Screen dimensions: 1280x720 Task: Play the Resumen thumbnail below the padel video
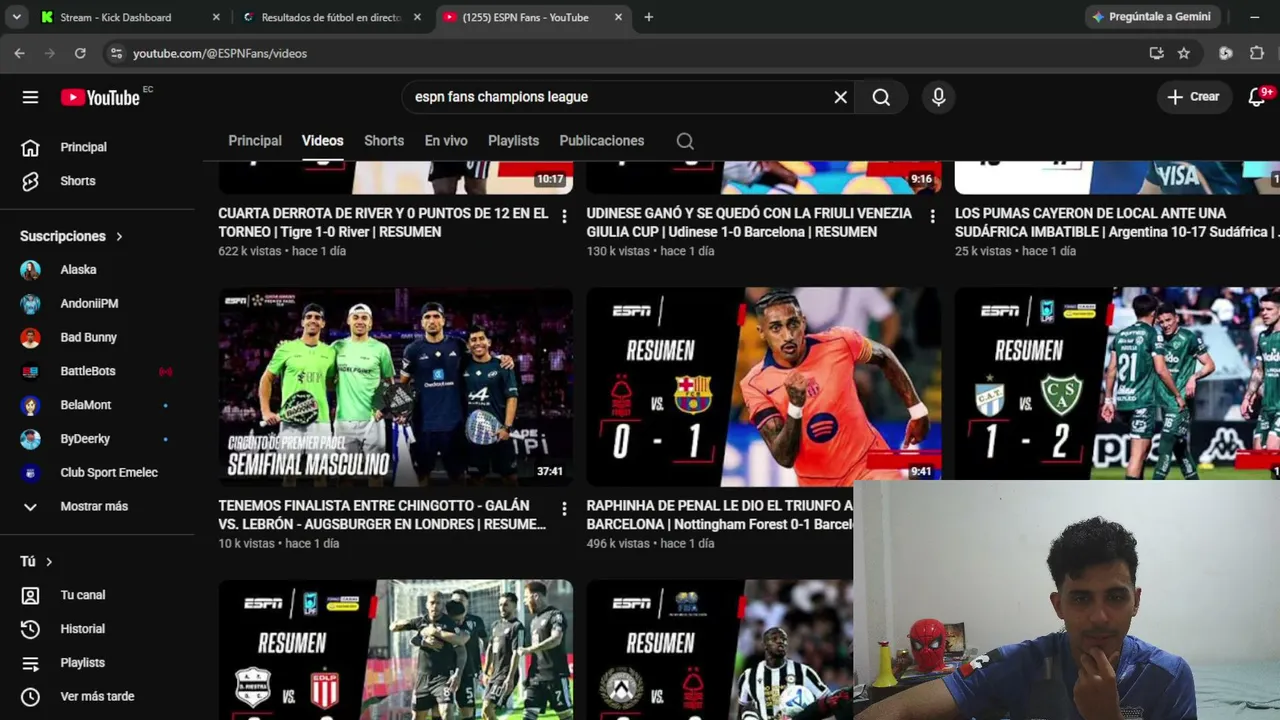396,650
